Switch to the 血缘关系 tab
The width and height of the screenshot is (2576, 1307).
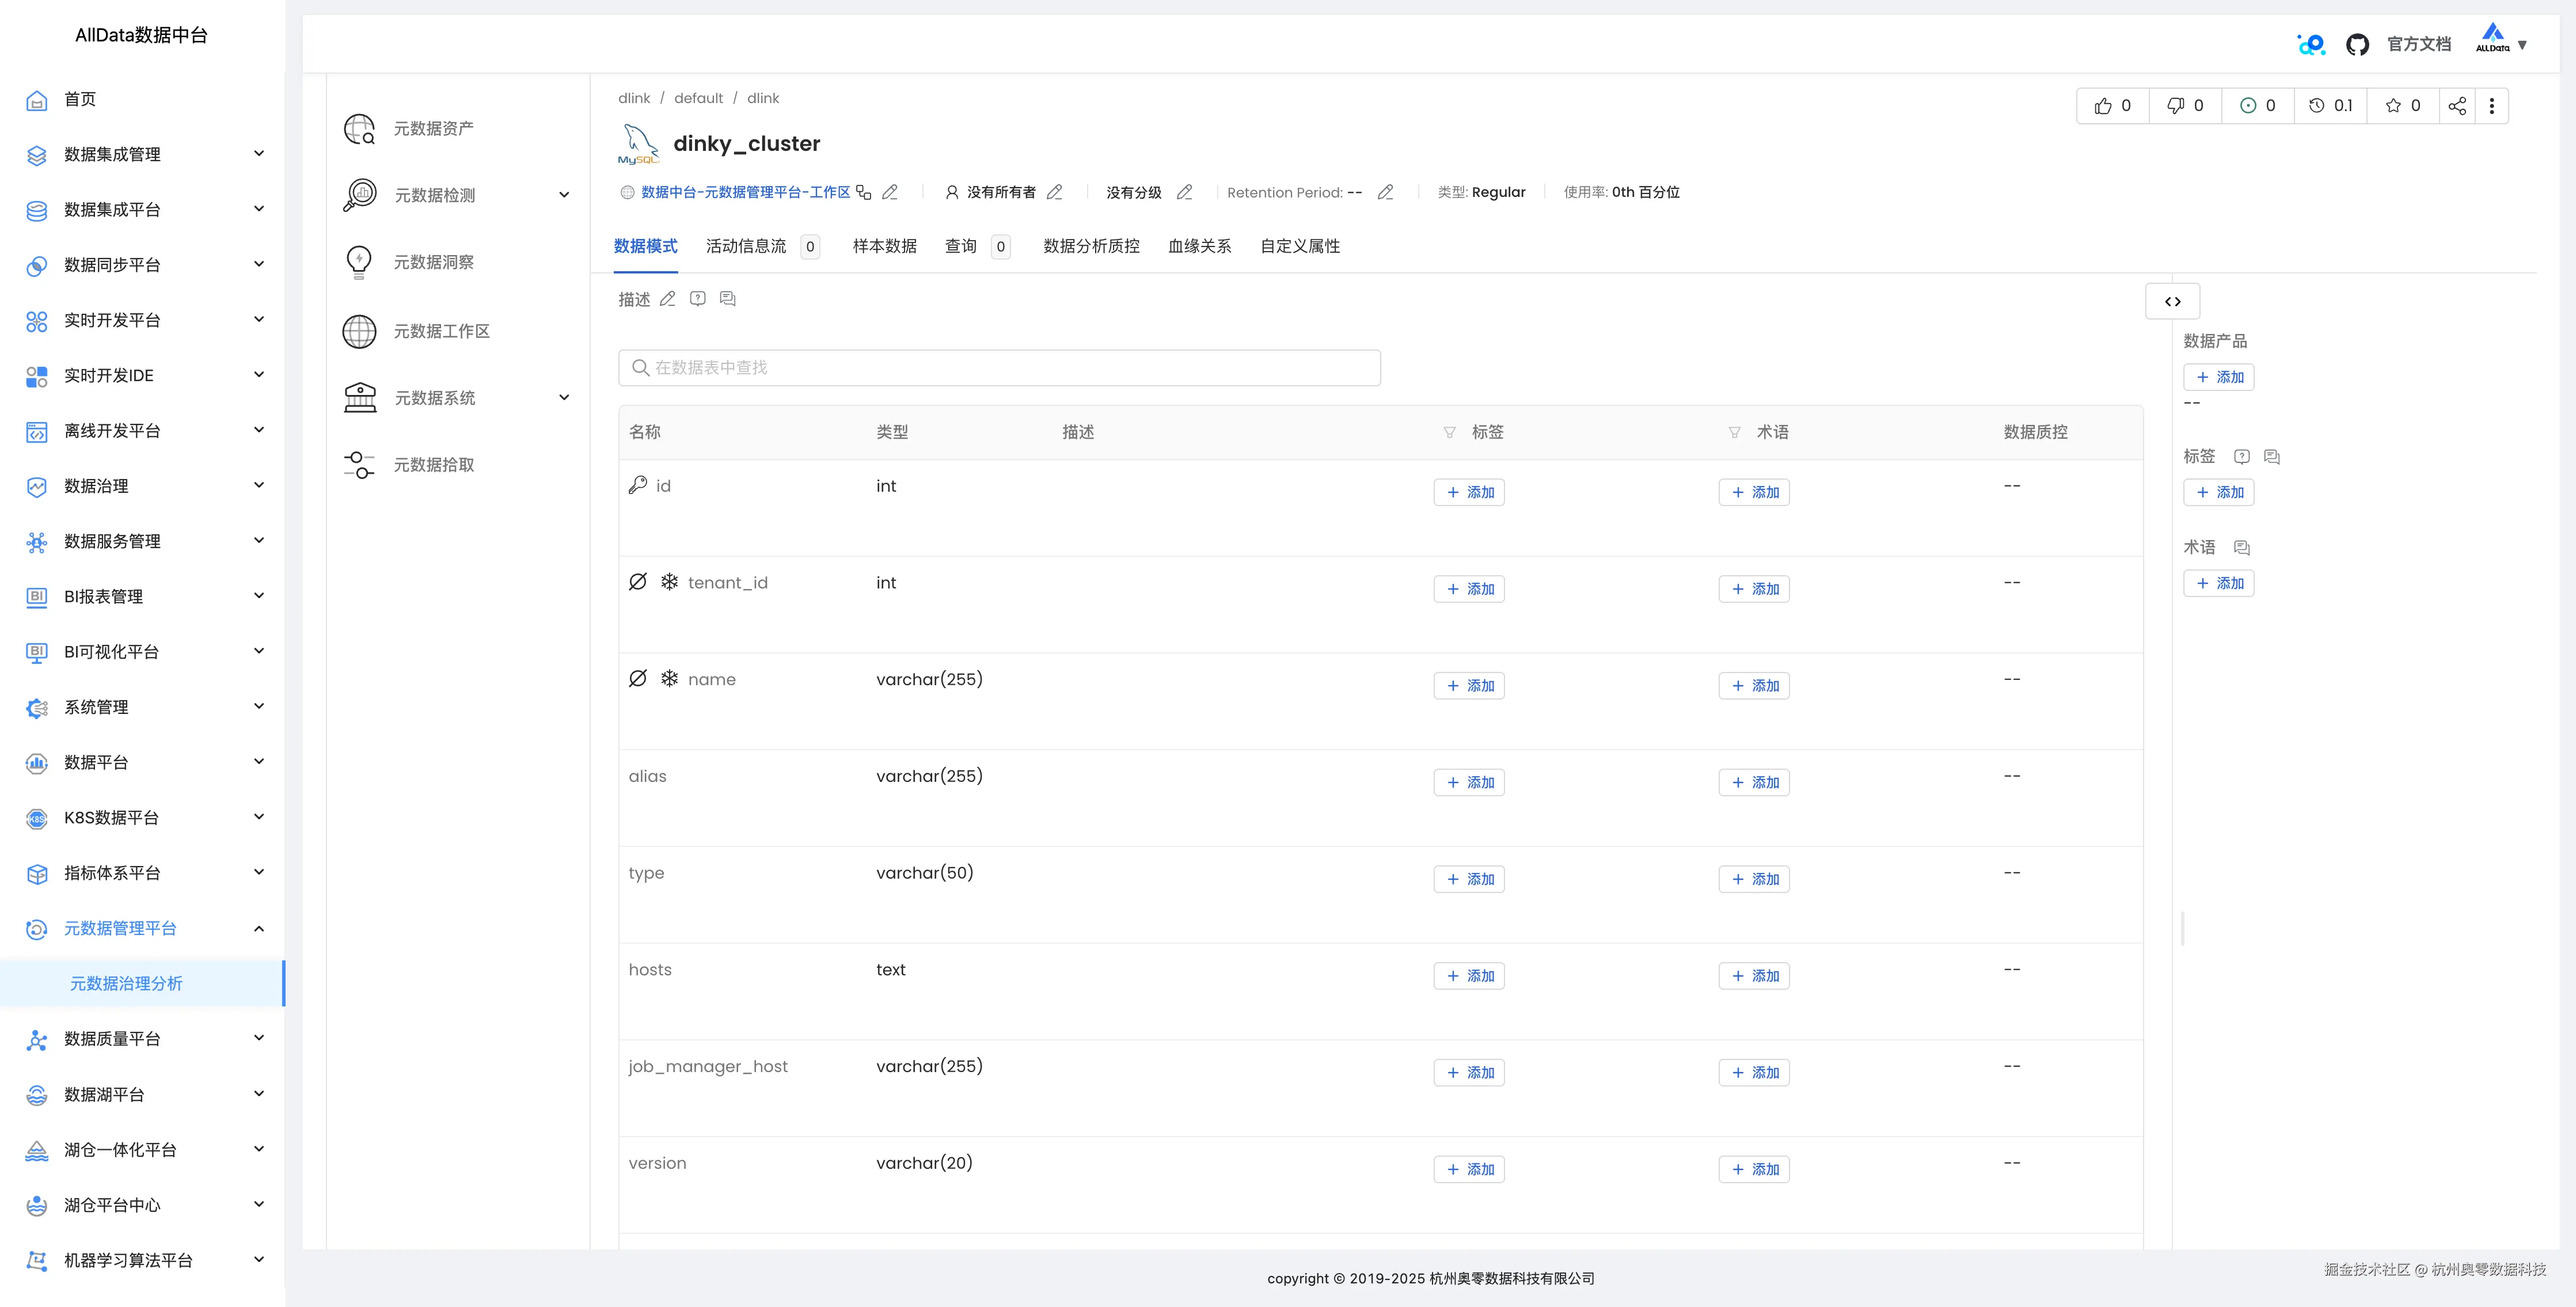click(1199, 246)
